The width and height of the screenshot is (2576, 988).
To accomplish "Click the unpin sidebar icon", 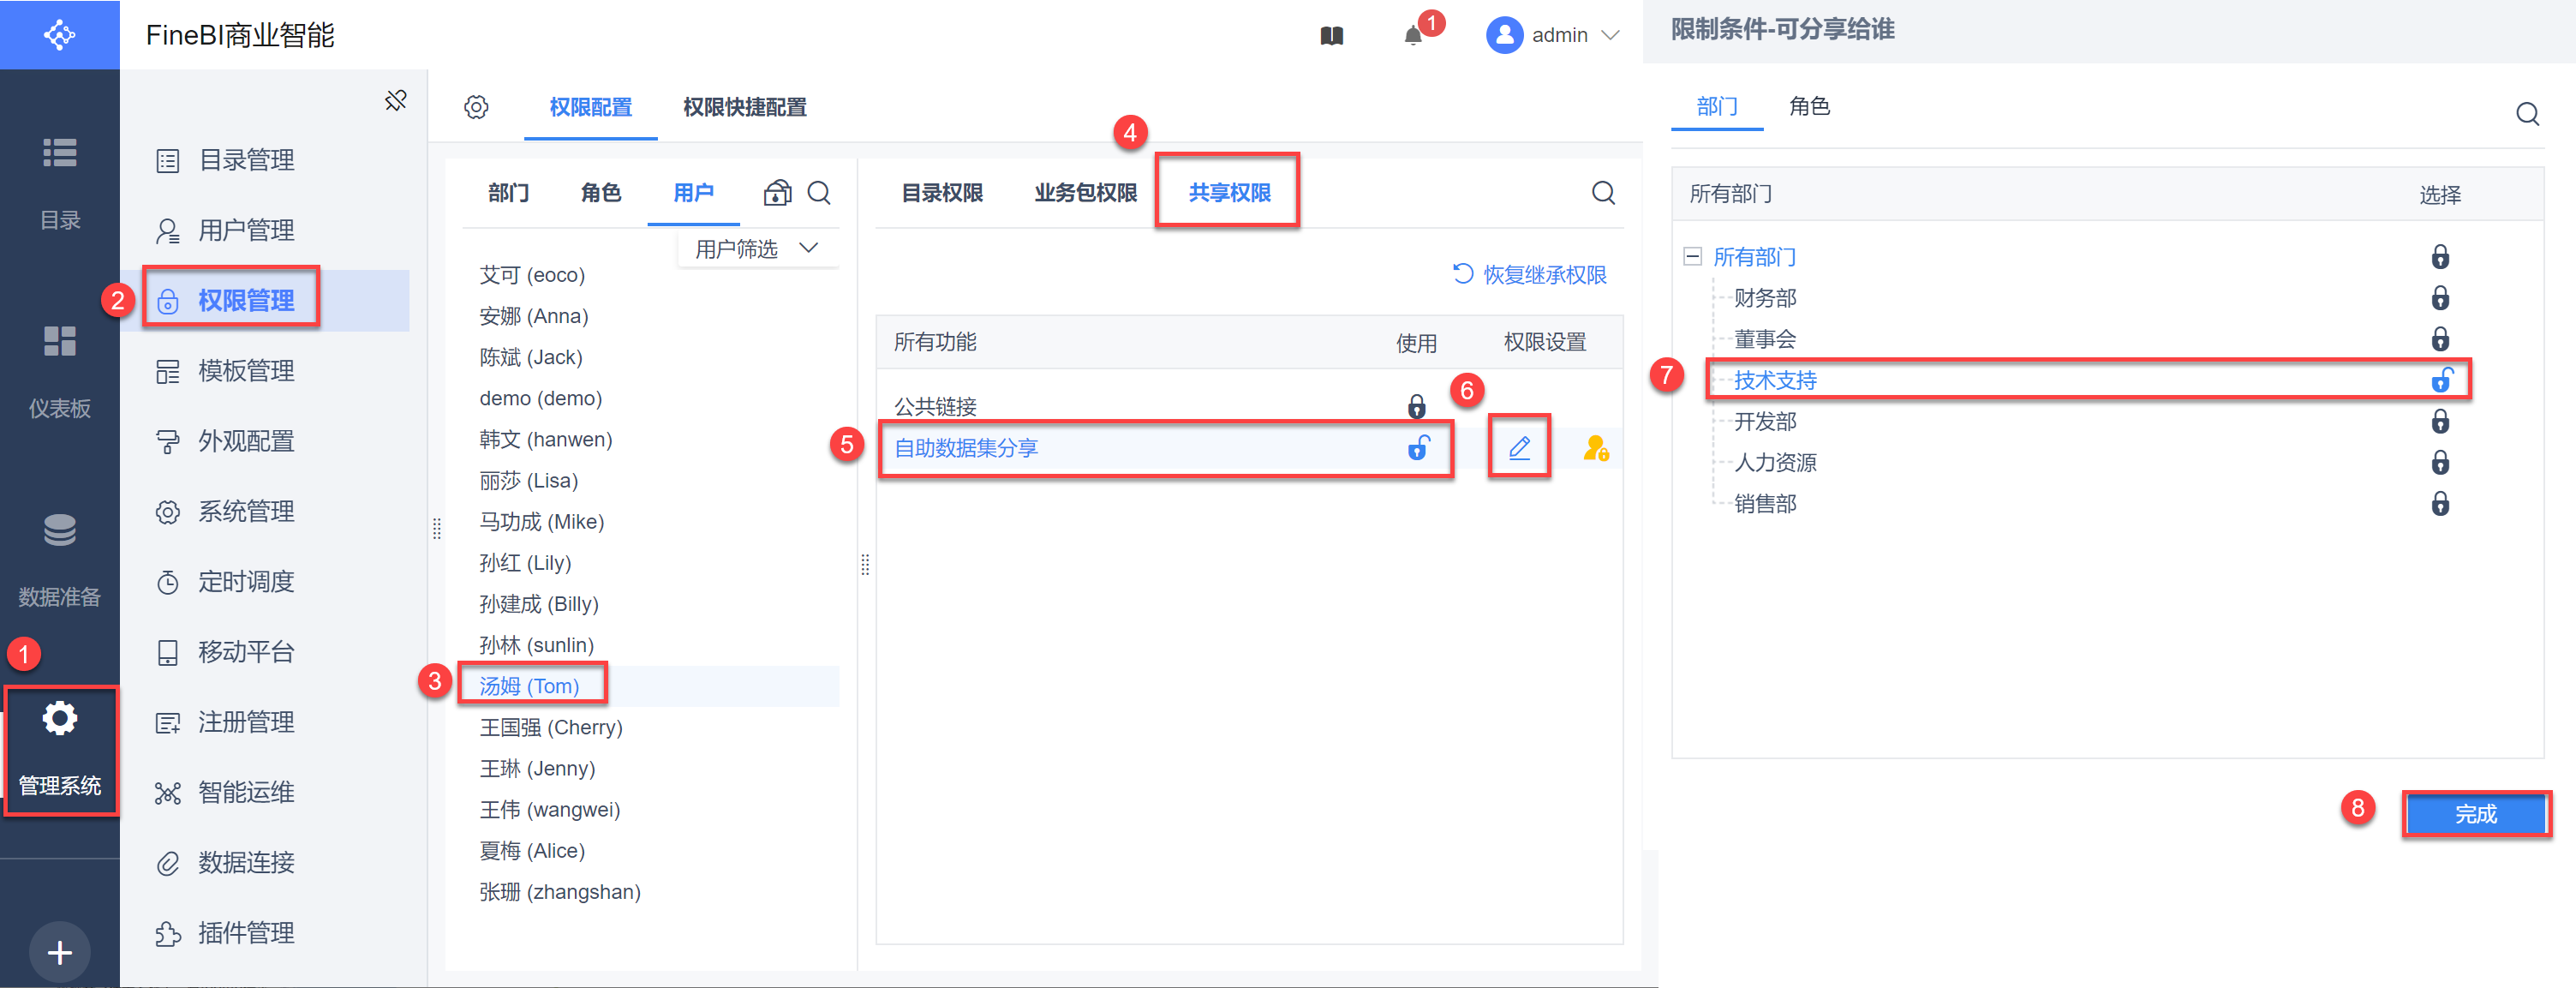I will [x=396, y=100].
